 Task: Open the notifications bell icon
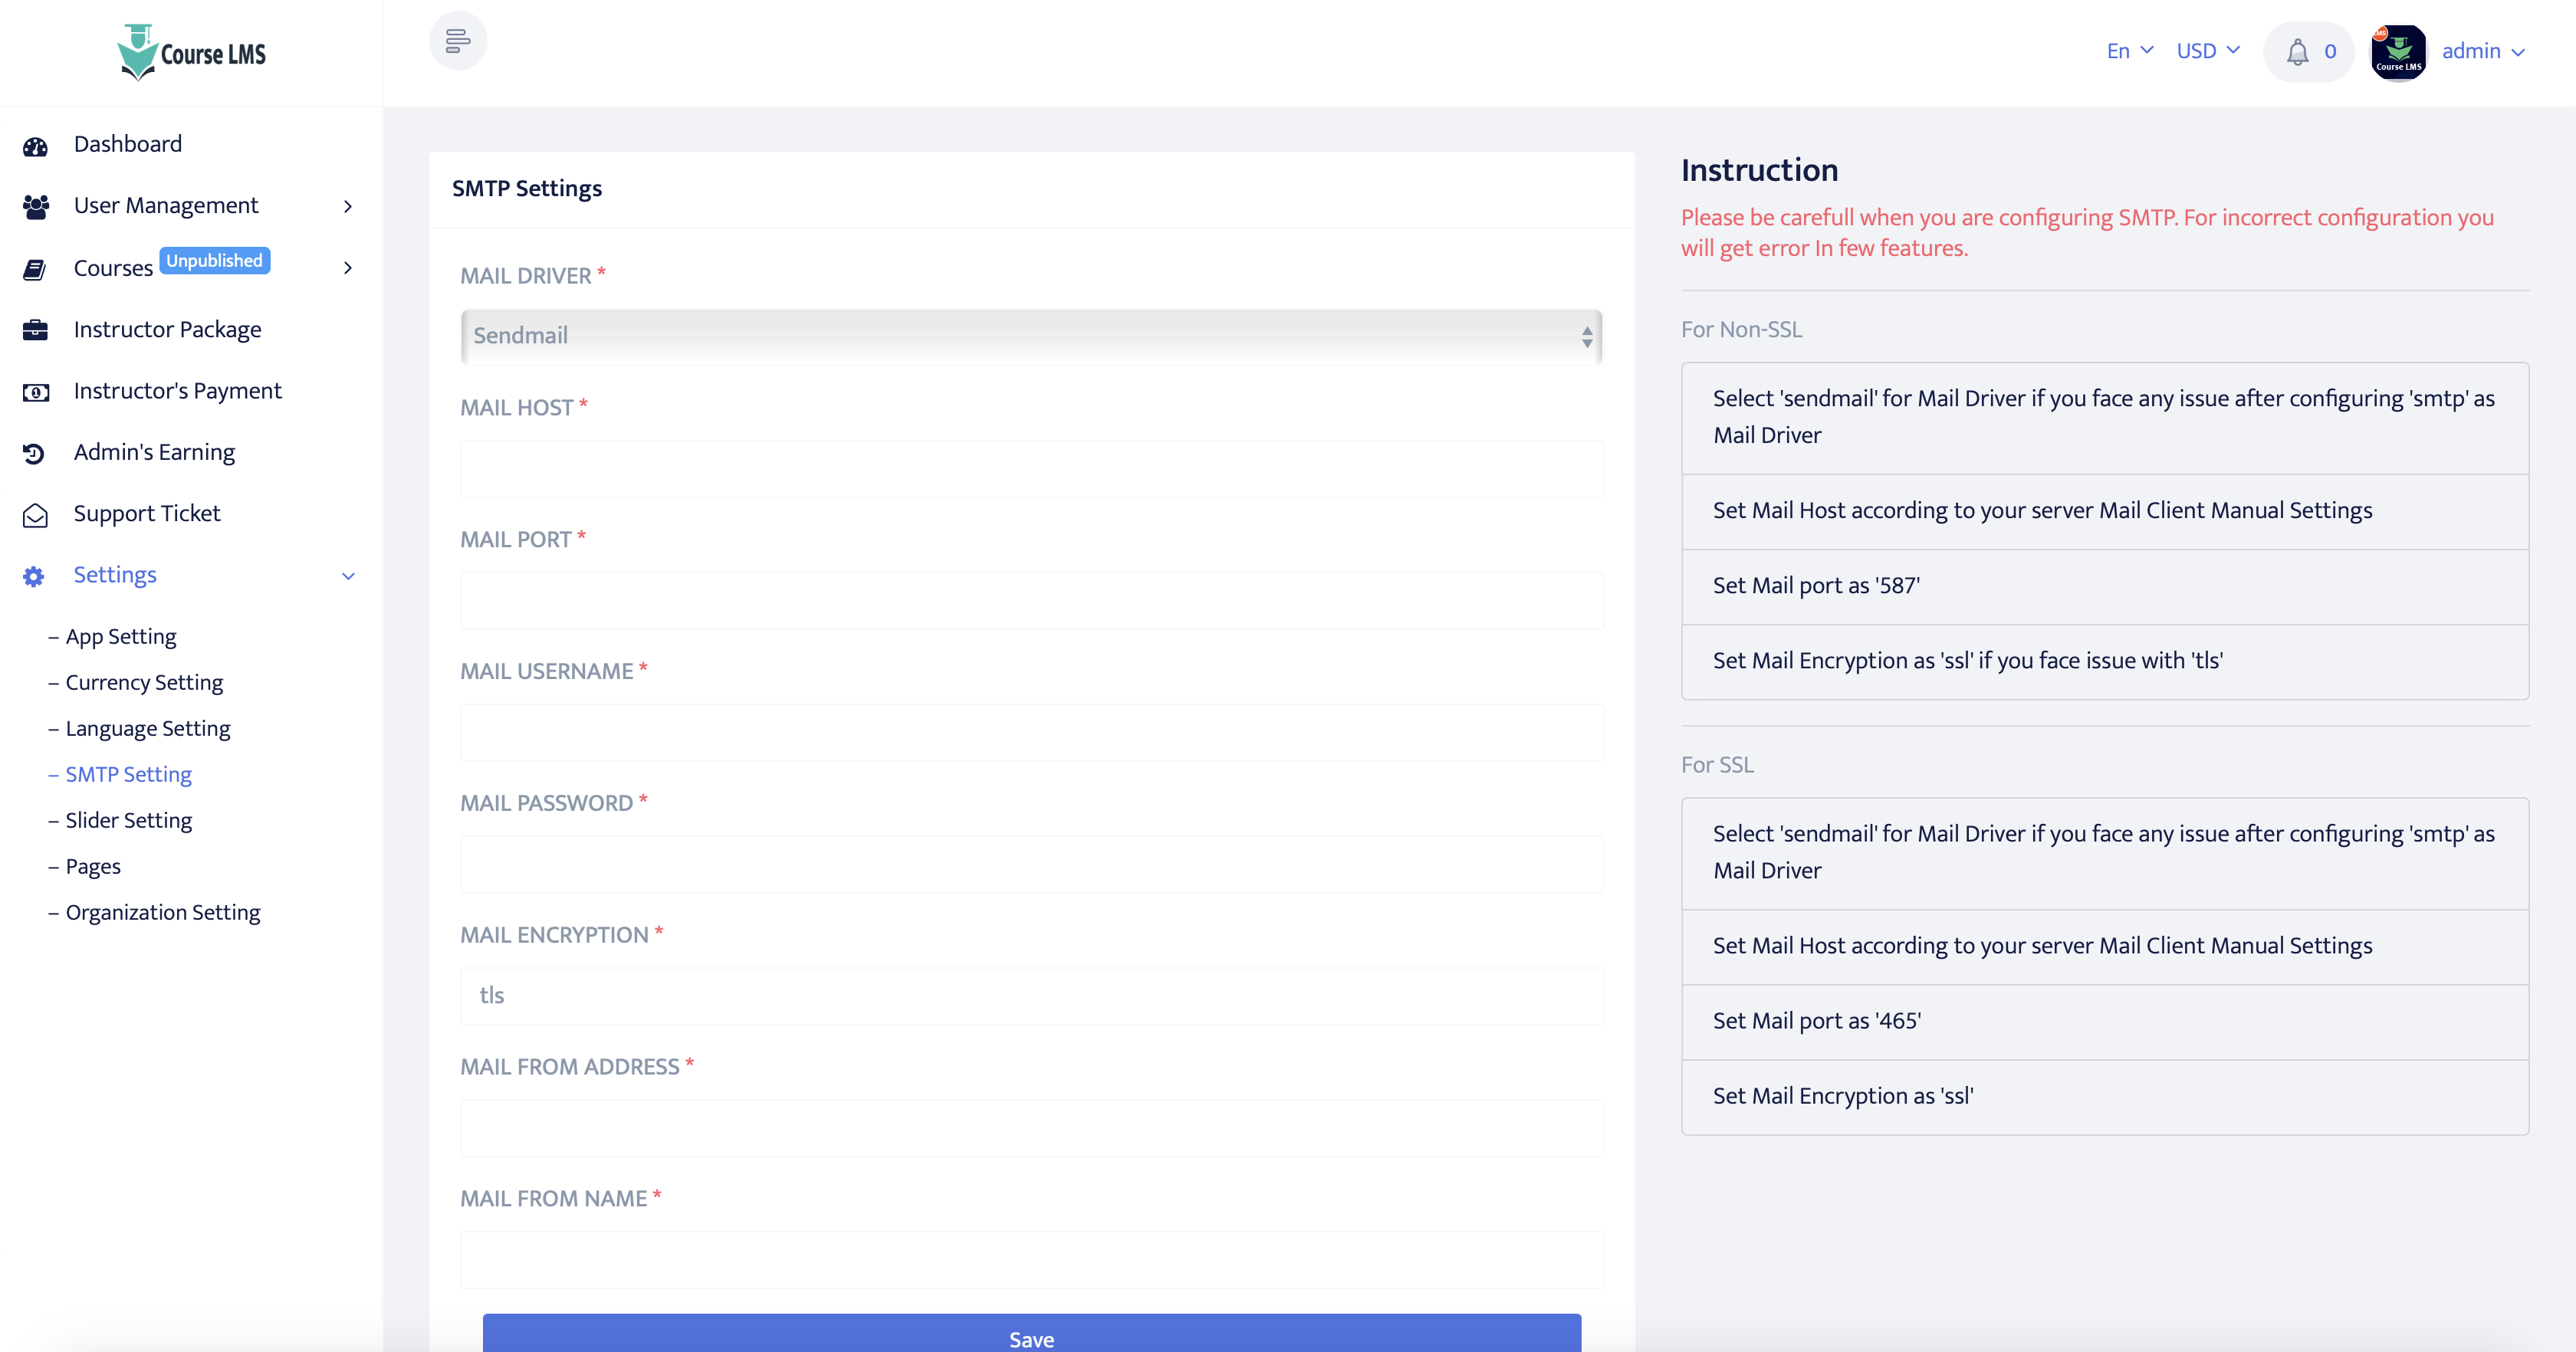(x=2297, y=52)
